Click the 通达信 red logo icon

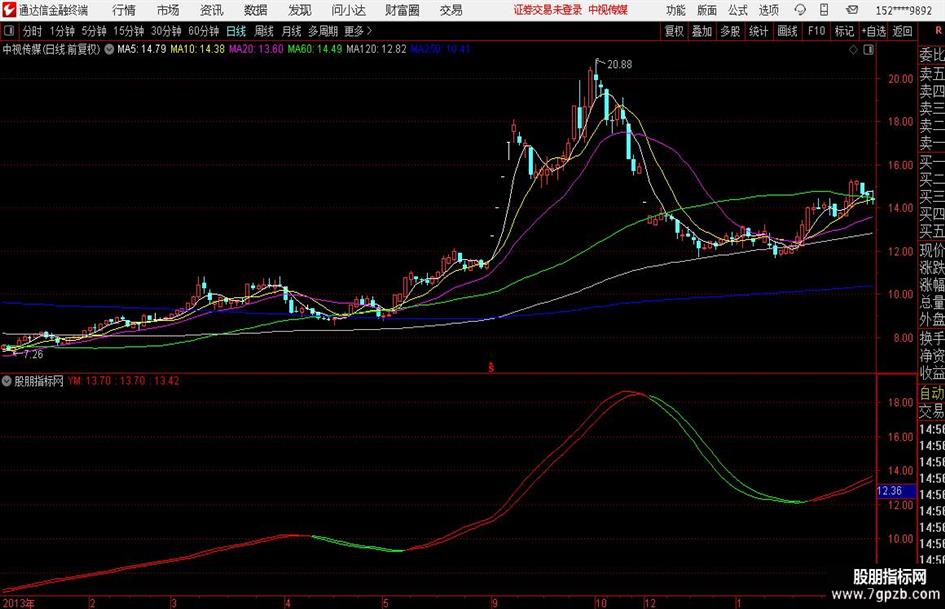[9, 10]
